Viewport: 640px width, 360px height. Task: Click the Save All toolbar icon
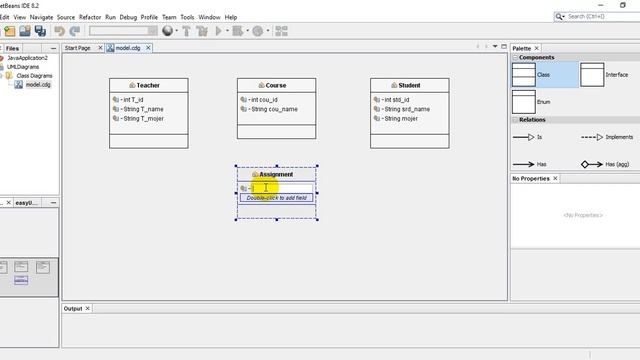(x=40, y=31)
